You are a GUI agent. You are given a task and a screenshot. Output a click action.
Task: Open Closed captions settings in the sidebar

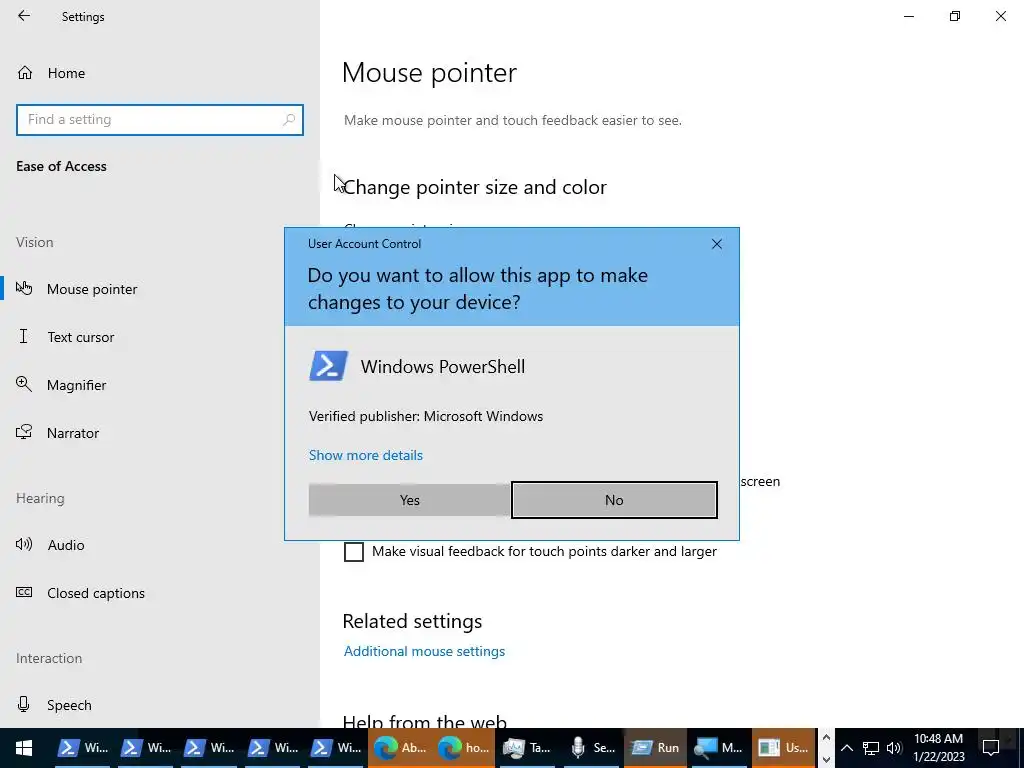pos(95,593)
